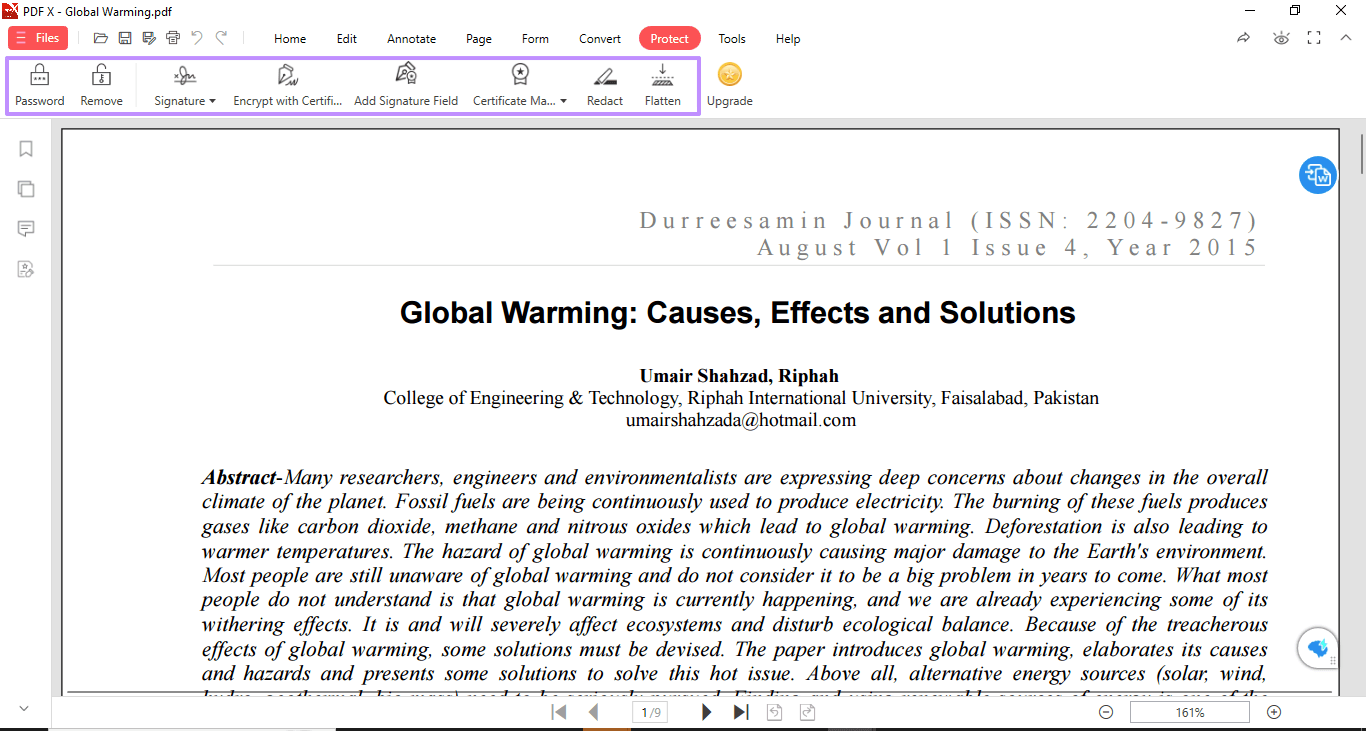Click the Flatten tool icon
The width and height of the screenshot is (1366, 731).
(662, 75)
